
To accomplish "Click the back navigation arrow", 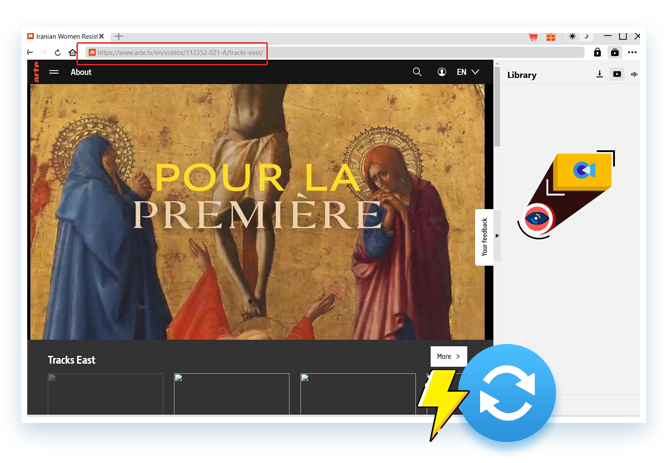I will coord(30,52).
